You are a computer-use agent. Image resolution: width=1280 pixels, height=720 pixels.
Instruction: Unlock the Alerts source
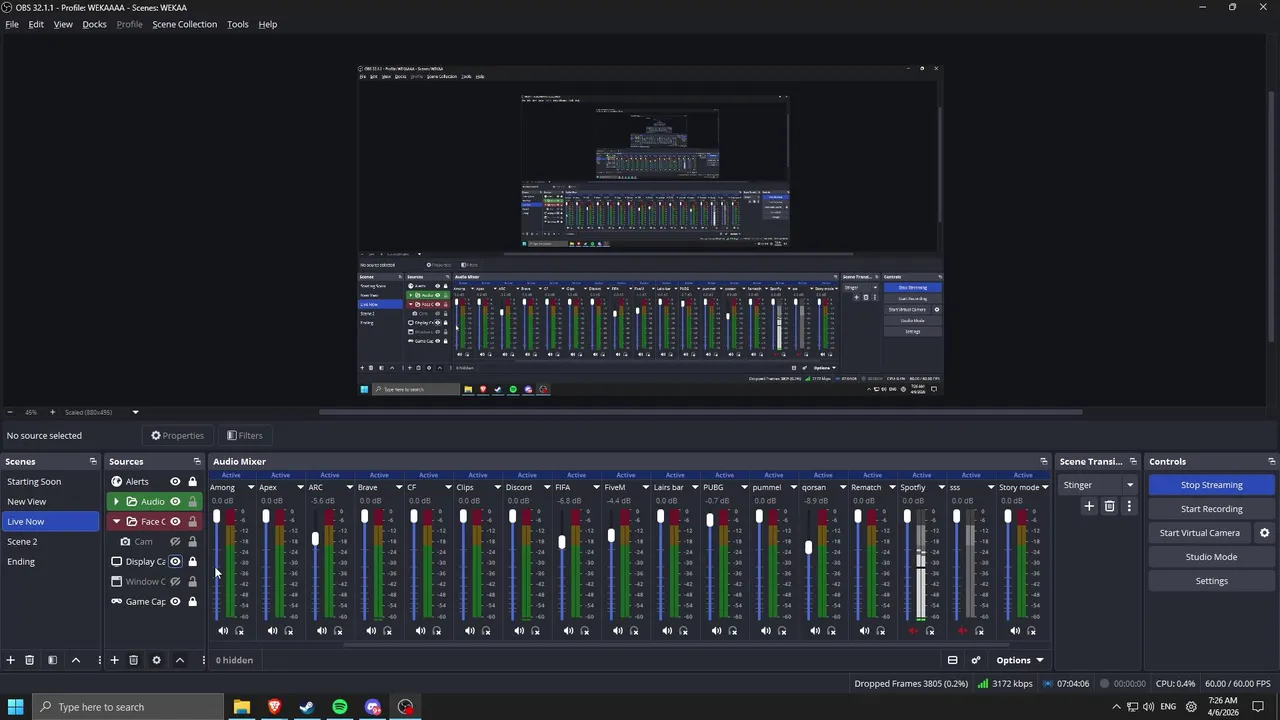pyautogui.click(x=192, y=482)
